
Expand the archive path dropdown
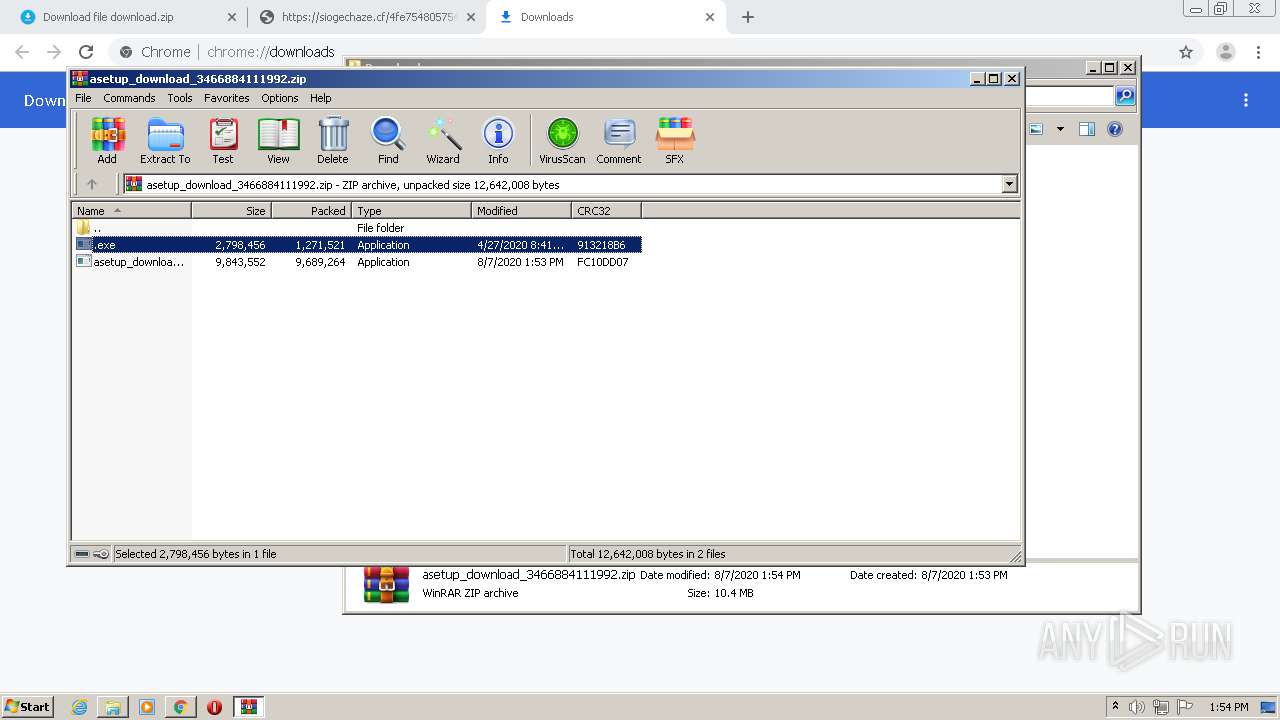point(1009,184)
